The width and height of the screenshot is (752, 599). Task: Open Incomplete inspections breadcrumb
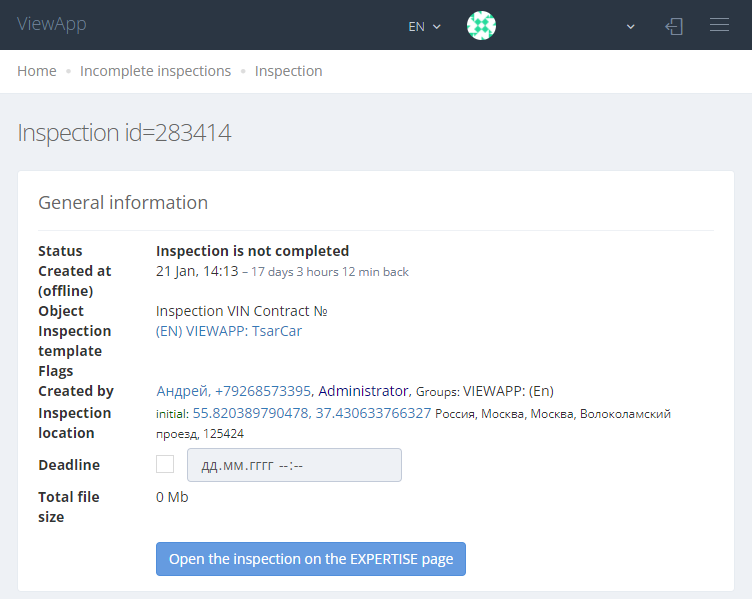pos(155,71)
